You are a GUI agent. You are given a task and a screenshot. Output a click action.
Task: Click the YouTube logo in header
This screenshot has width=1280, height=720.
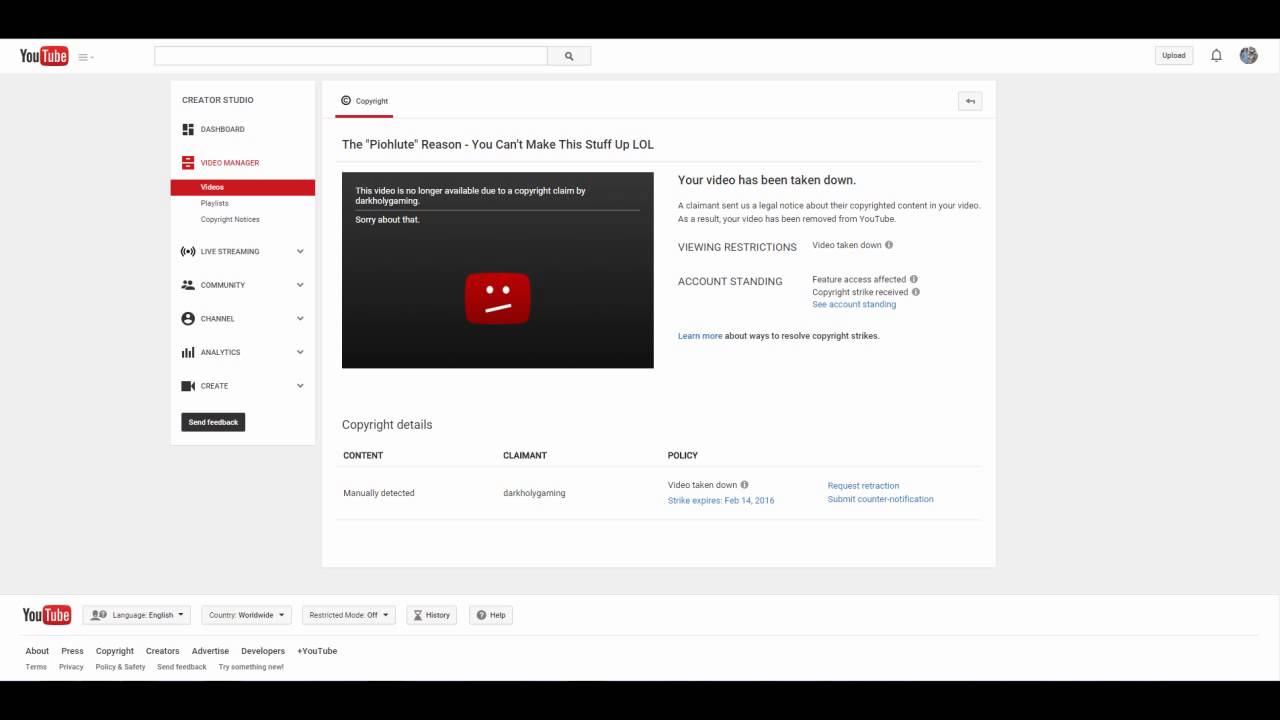coord(44,56)
